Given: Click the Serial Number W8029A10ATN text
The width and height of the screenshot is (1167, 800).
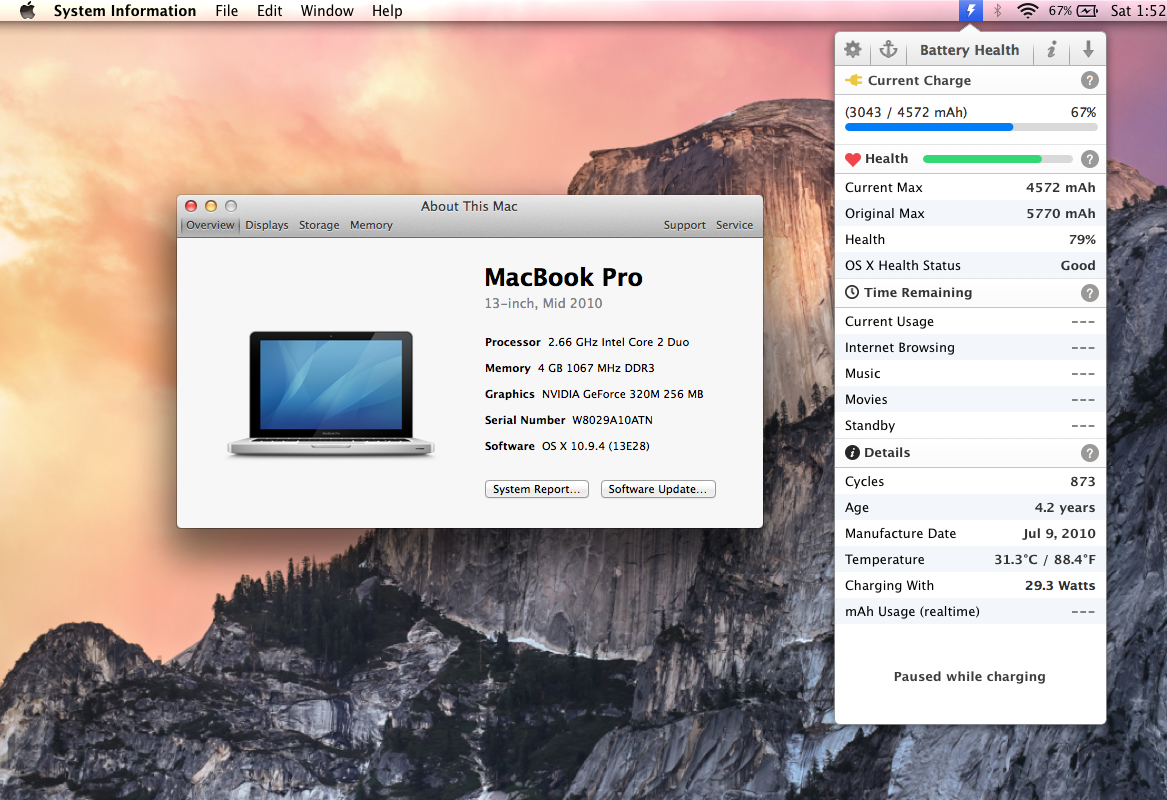Looking at the screenshot, I should [569, 420].
